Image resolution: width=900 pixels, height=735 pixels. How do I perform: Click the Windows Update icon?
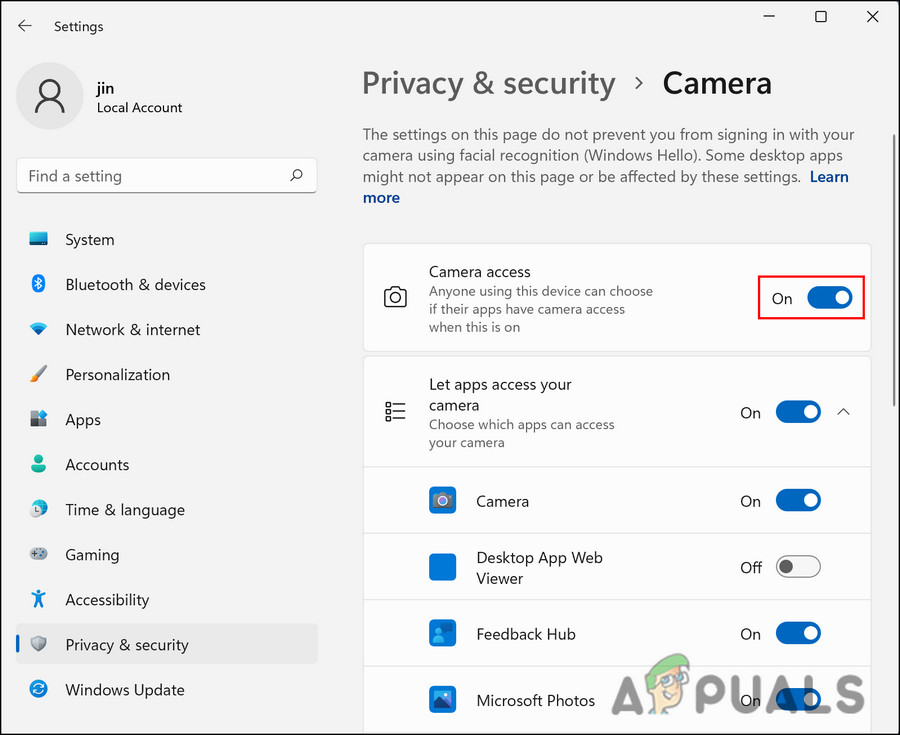click(x=39, y=690)
